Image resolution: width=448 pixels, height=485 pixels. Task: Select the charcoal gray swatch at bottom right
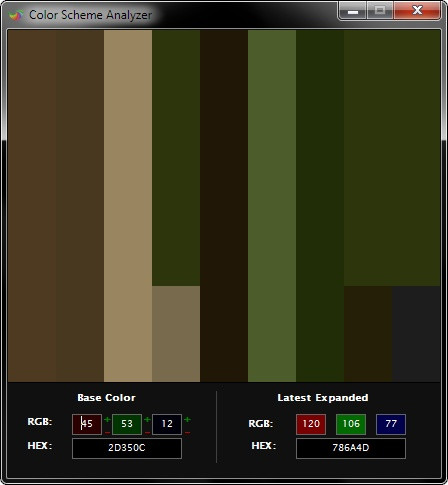click(x=416, y=334)
